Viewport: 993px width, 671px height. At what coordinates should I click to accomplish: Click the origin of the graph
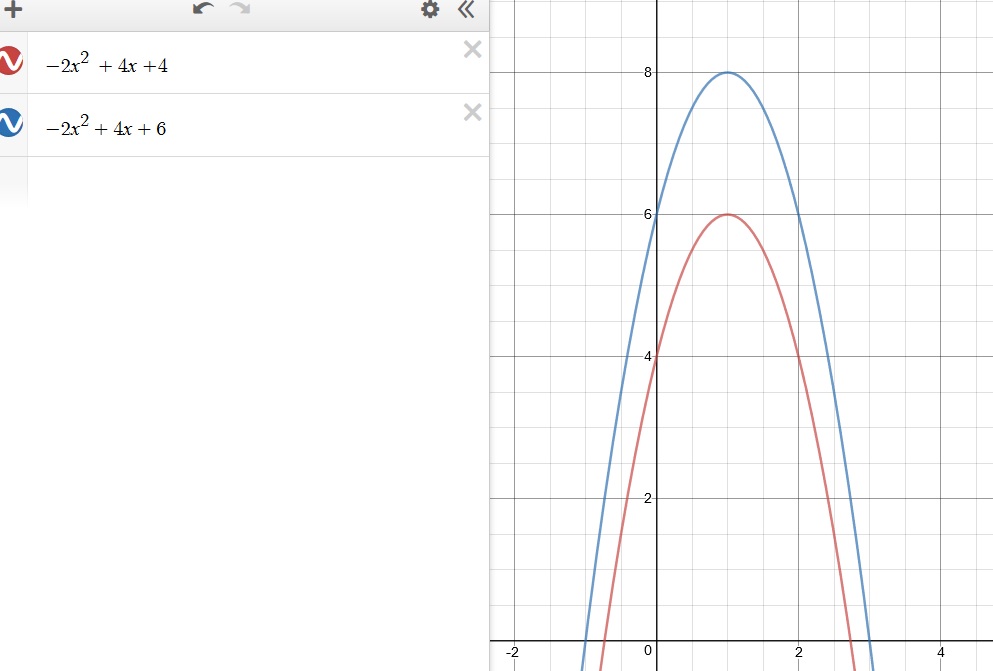pos(657,640)
